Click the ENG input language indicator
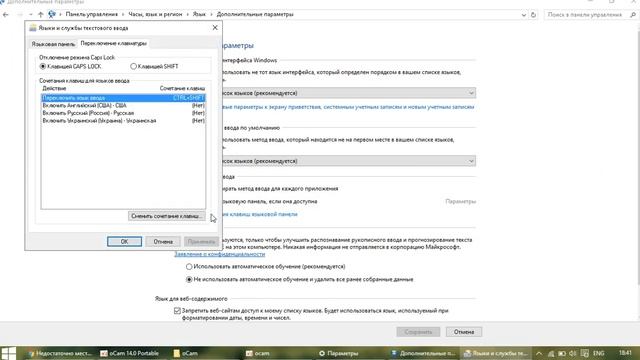640x360 pixels. (599, 353)
